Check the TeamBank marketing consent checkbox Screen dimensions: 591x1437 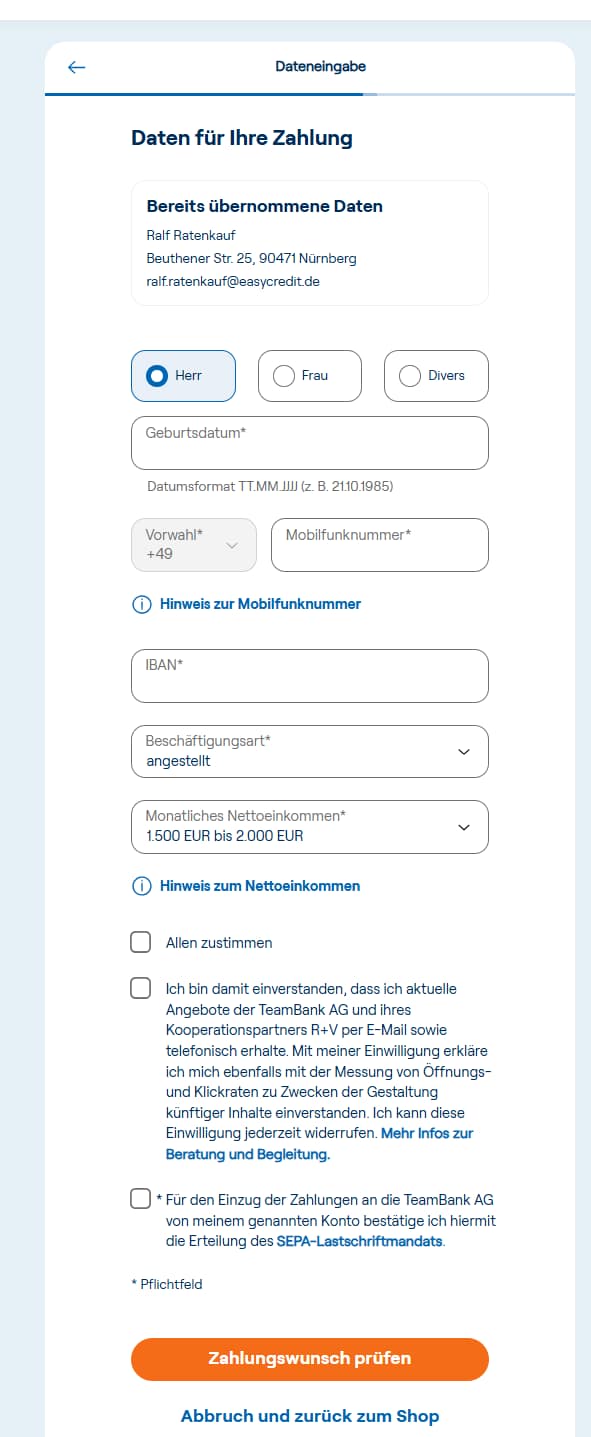click(x=140, y=988)
